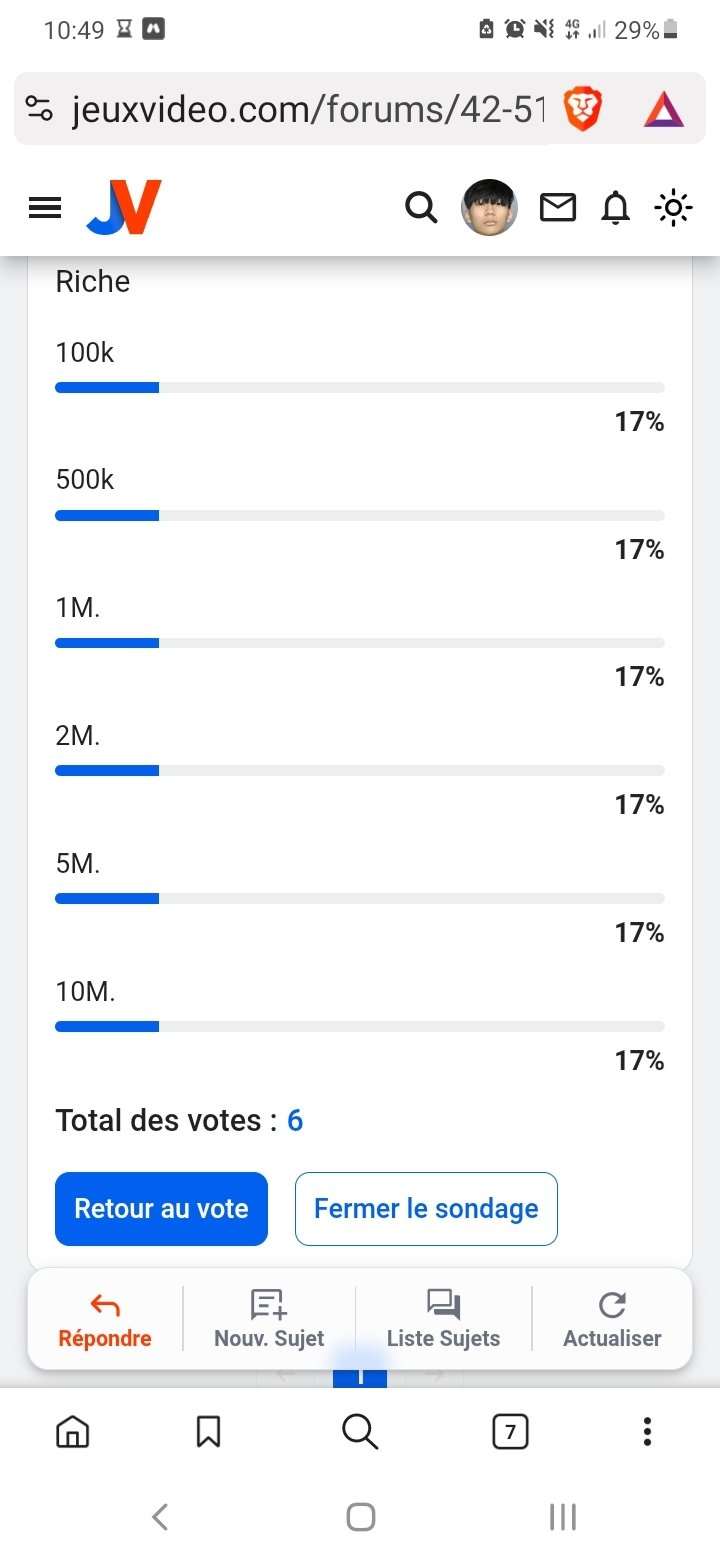Open Liste Sujets

tap(443, 1320)
